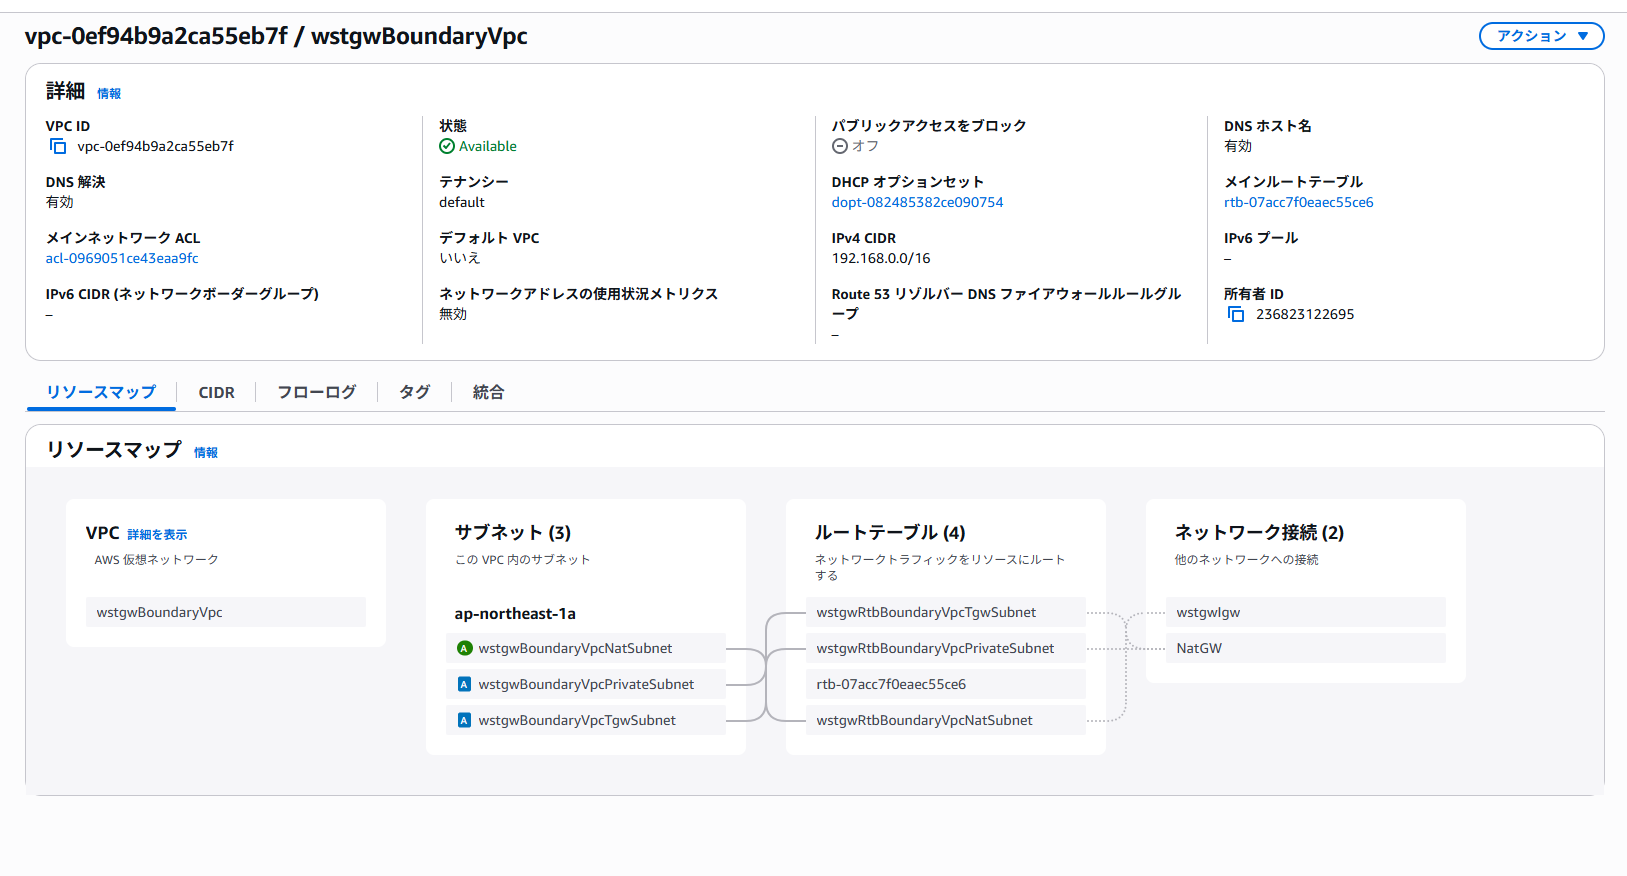This screenshot has width=1627, height=876.
Task: Click 詳細を表示 link in VPC card
Action: 157,535
